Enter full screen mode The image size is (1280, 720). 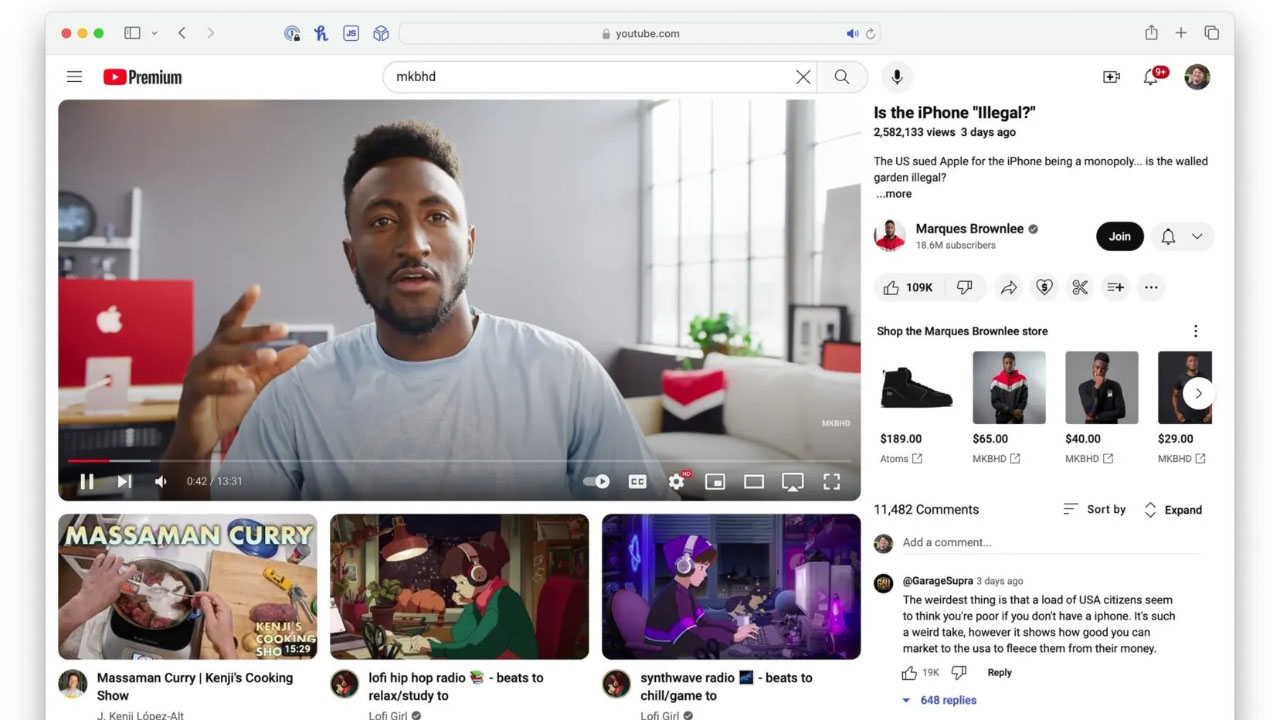tap(831, 481)
